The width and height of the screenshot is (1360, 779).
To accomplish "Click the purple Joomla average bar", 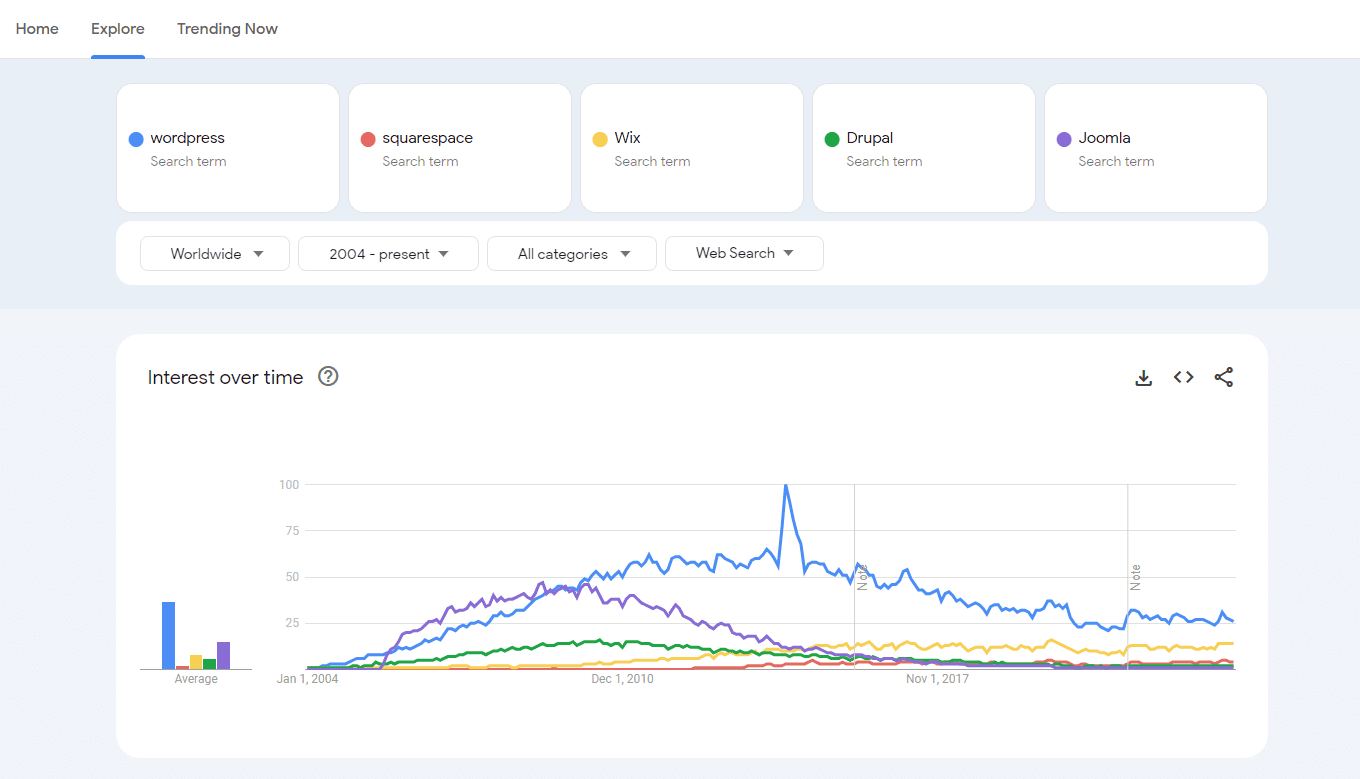I will pyautogui.click(x=224, y=656).
